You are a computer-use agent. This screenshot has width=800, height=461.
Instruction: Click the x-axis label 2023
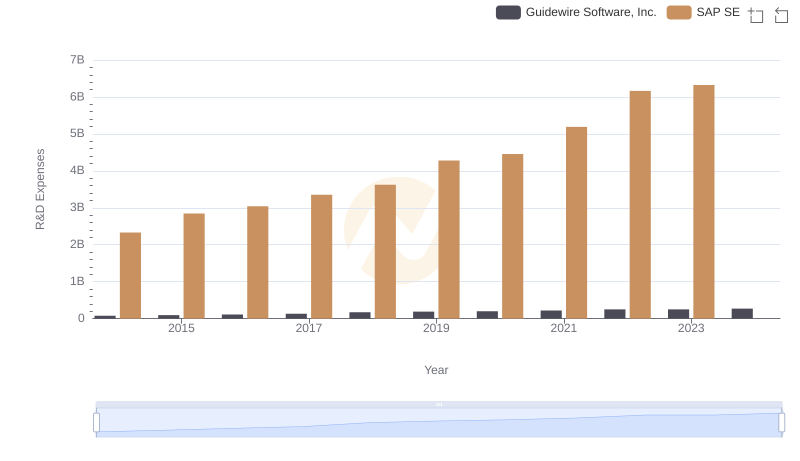tap(691, 328)
